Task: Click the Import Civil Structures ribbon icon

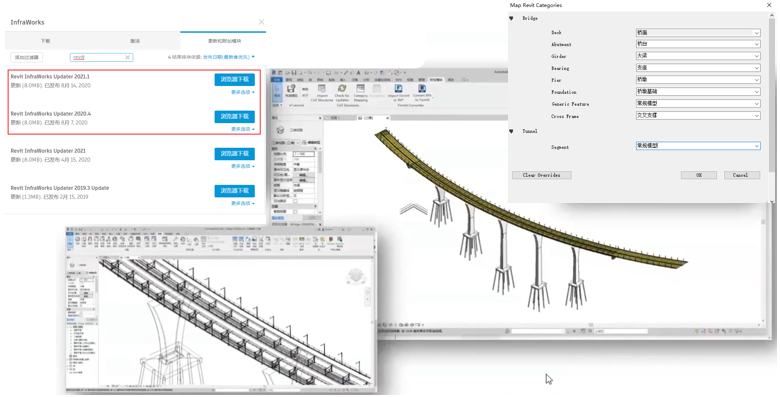Action: (322, 92)
